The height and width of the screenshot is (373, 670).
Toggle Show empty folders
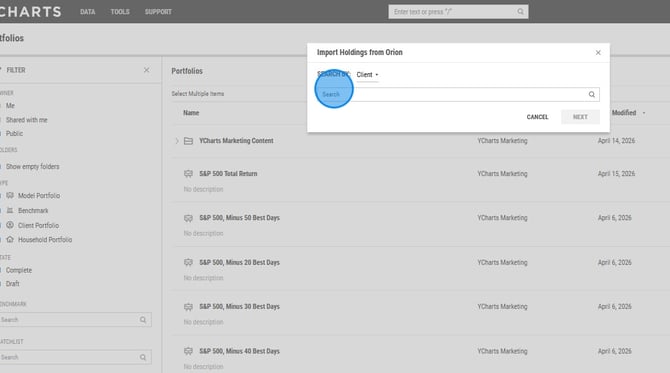pos(32,167)
